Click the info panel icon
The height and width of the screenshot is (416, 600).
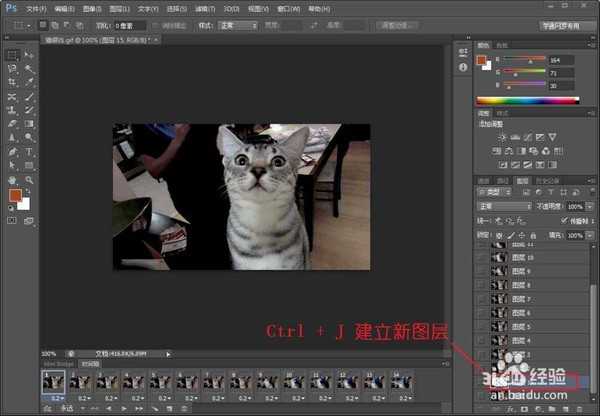(461, 68)
